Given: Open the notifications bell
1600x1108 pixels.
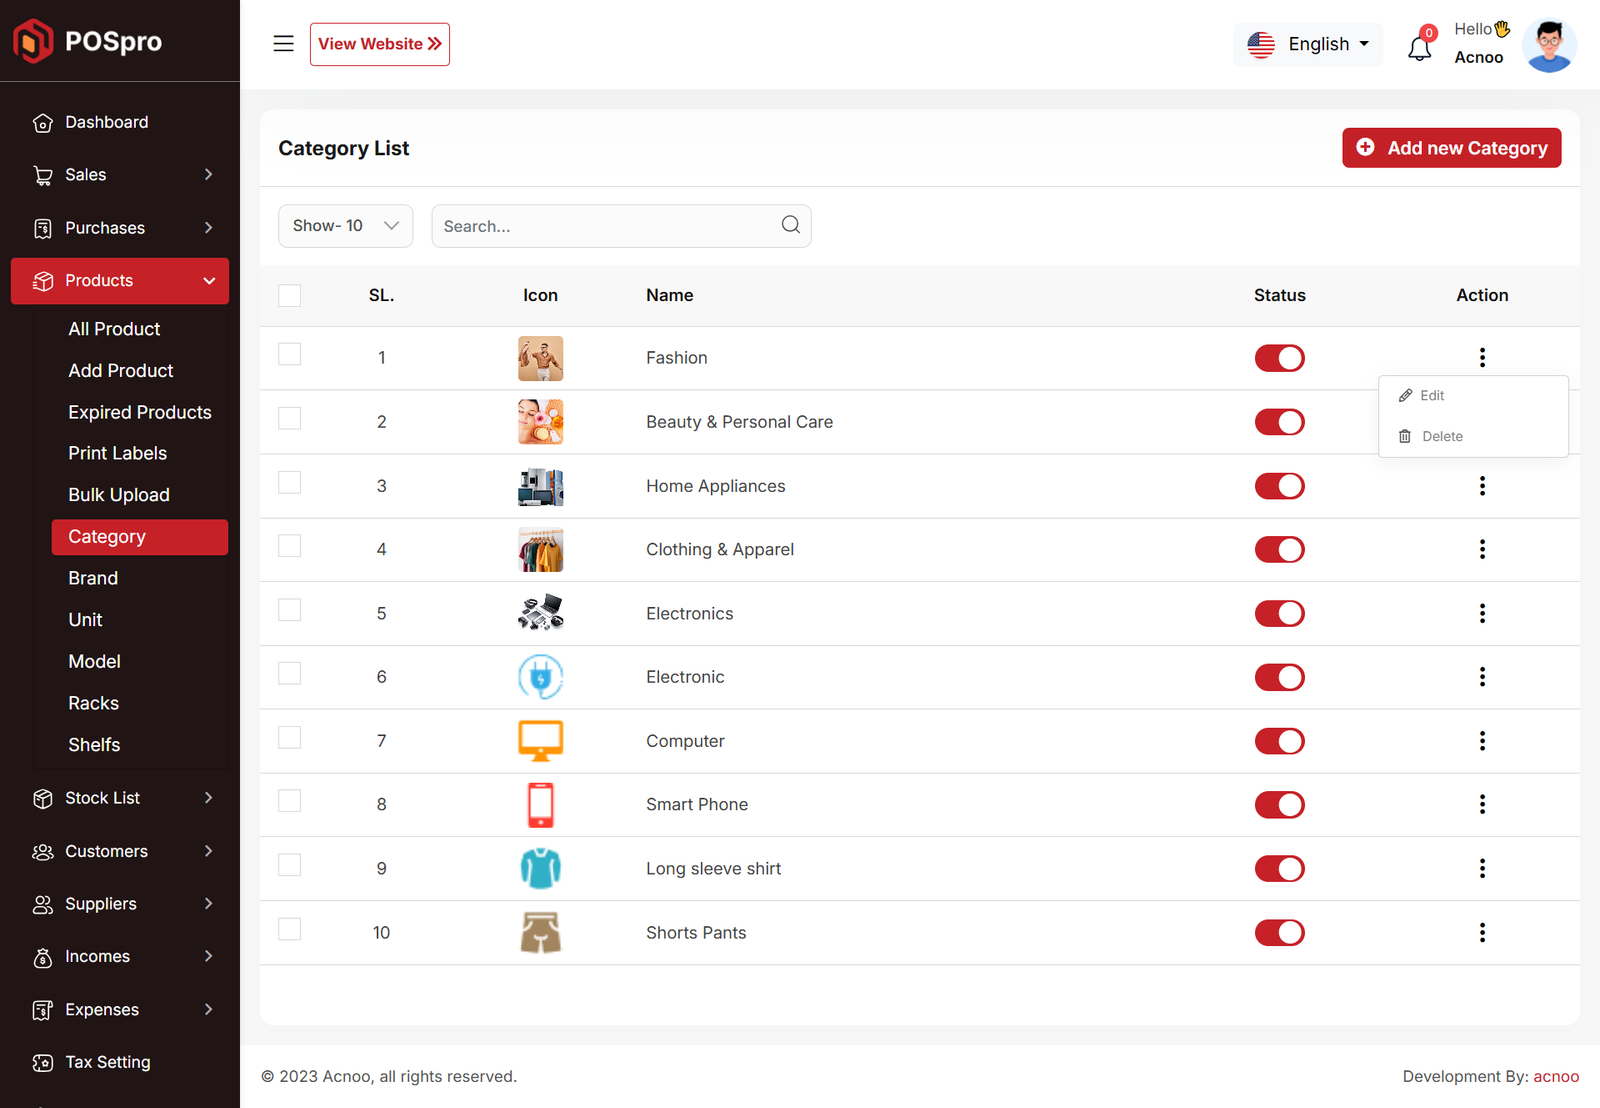Looking at the screenshot, I should [x=1419, y=47].
